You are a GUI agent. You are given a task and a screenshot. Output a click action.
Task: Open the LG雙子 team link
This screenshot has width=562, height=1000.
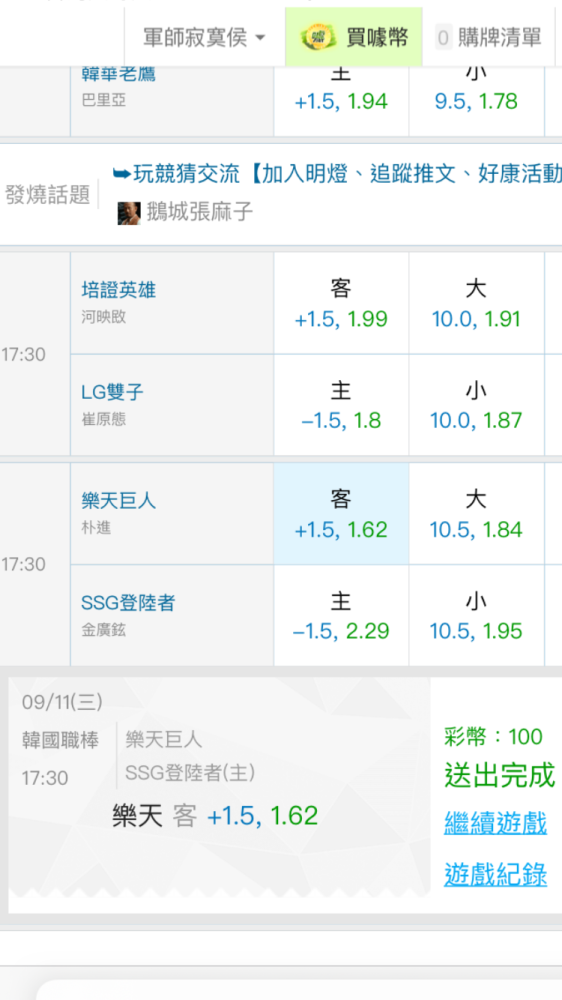click(x=112, y=392)
